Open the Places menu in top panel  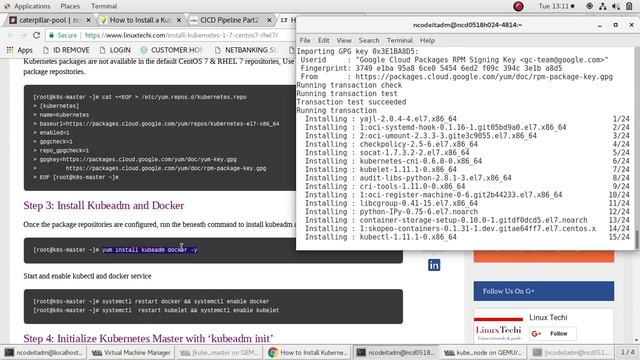(x=70, y=6)
